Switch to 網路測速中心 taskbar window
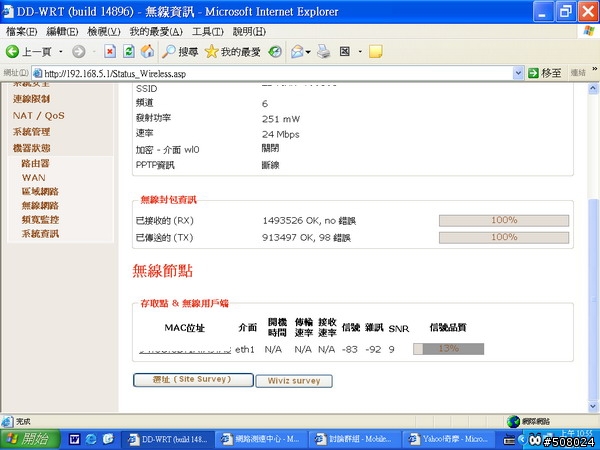600x450 pixels. pos(261,439)
